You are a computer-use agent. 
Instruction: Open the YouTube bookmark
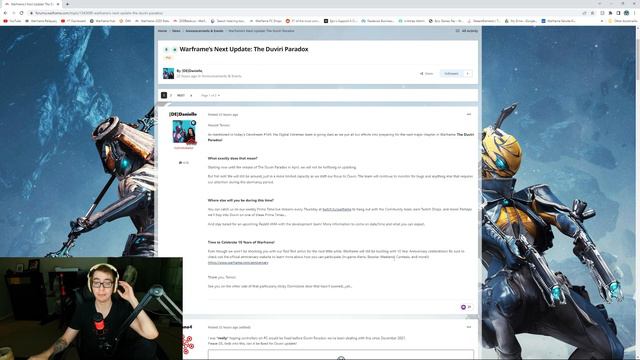pos(12,21)
